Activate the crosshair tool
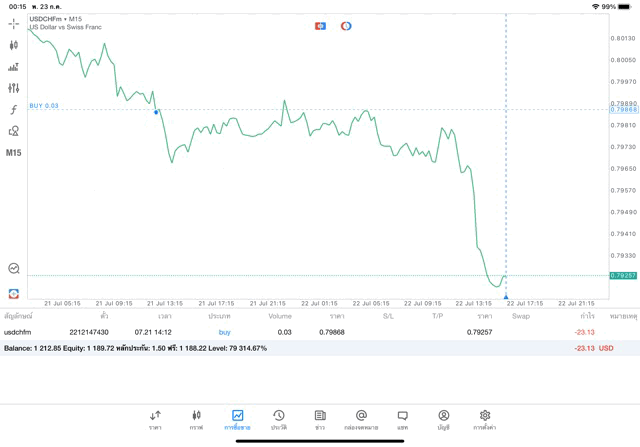Viewport: 640px width, 447px height. (13, 23)
